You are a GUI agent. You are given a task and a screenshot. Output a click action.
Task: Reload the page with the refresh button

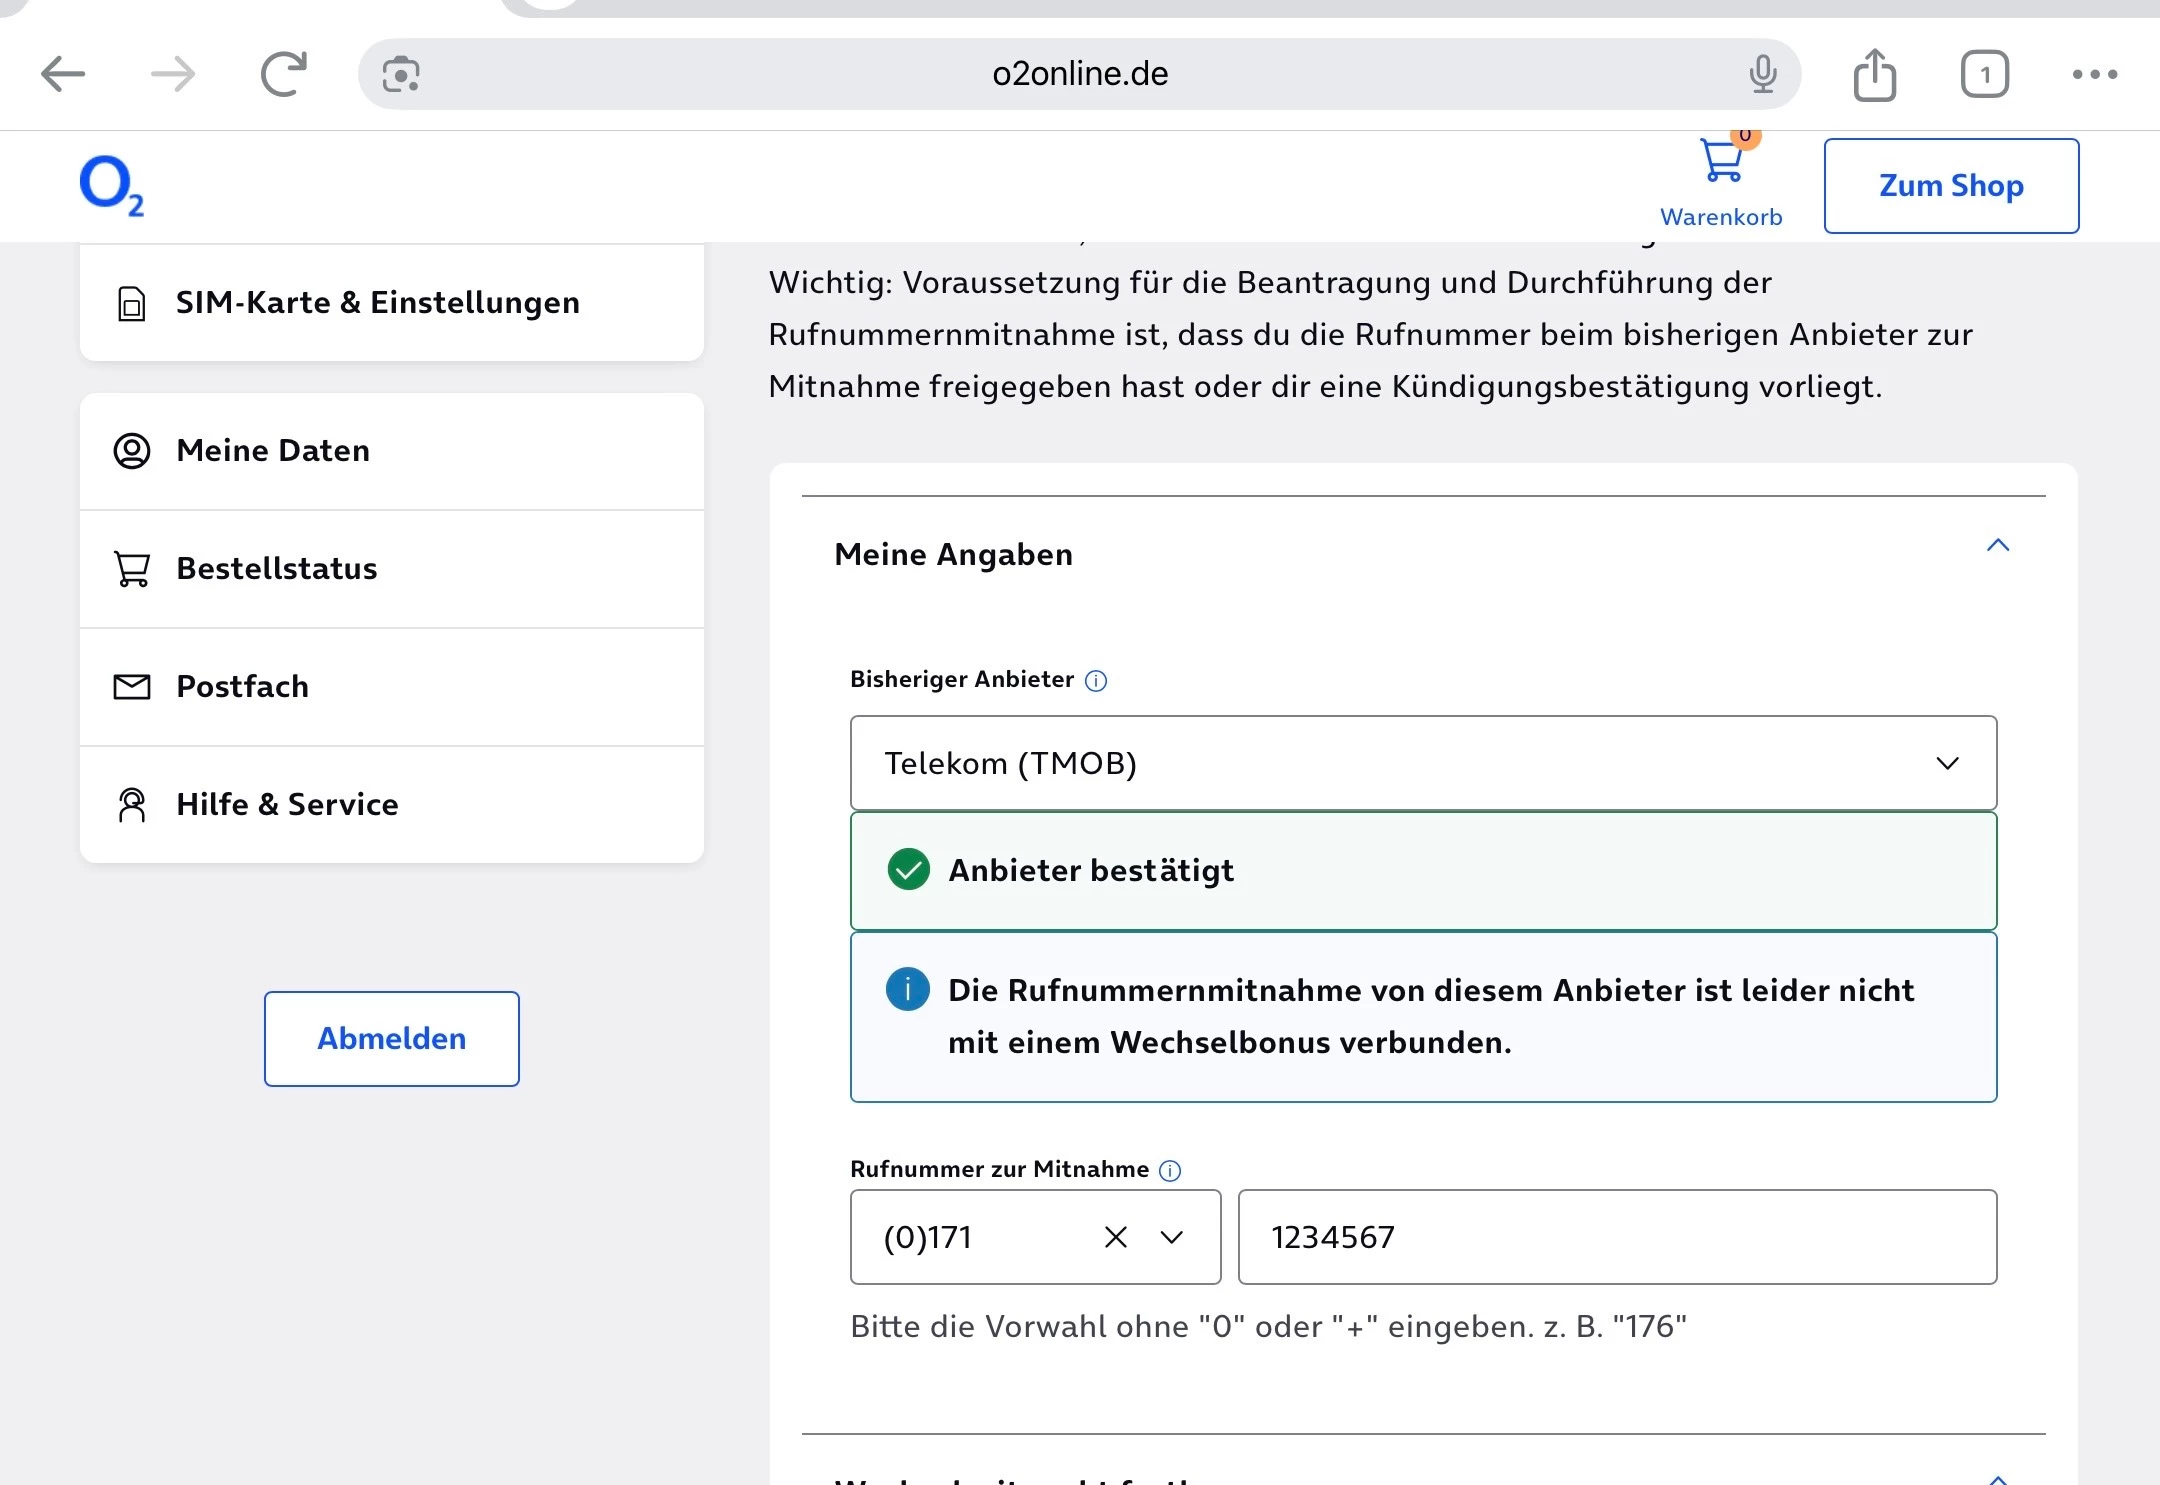click(283, 74)
